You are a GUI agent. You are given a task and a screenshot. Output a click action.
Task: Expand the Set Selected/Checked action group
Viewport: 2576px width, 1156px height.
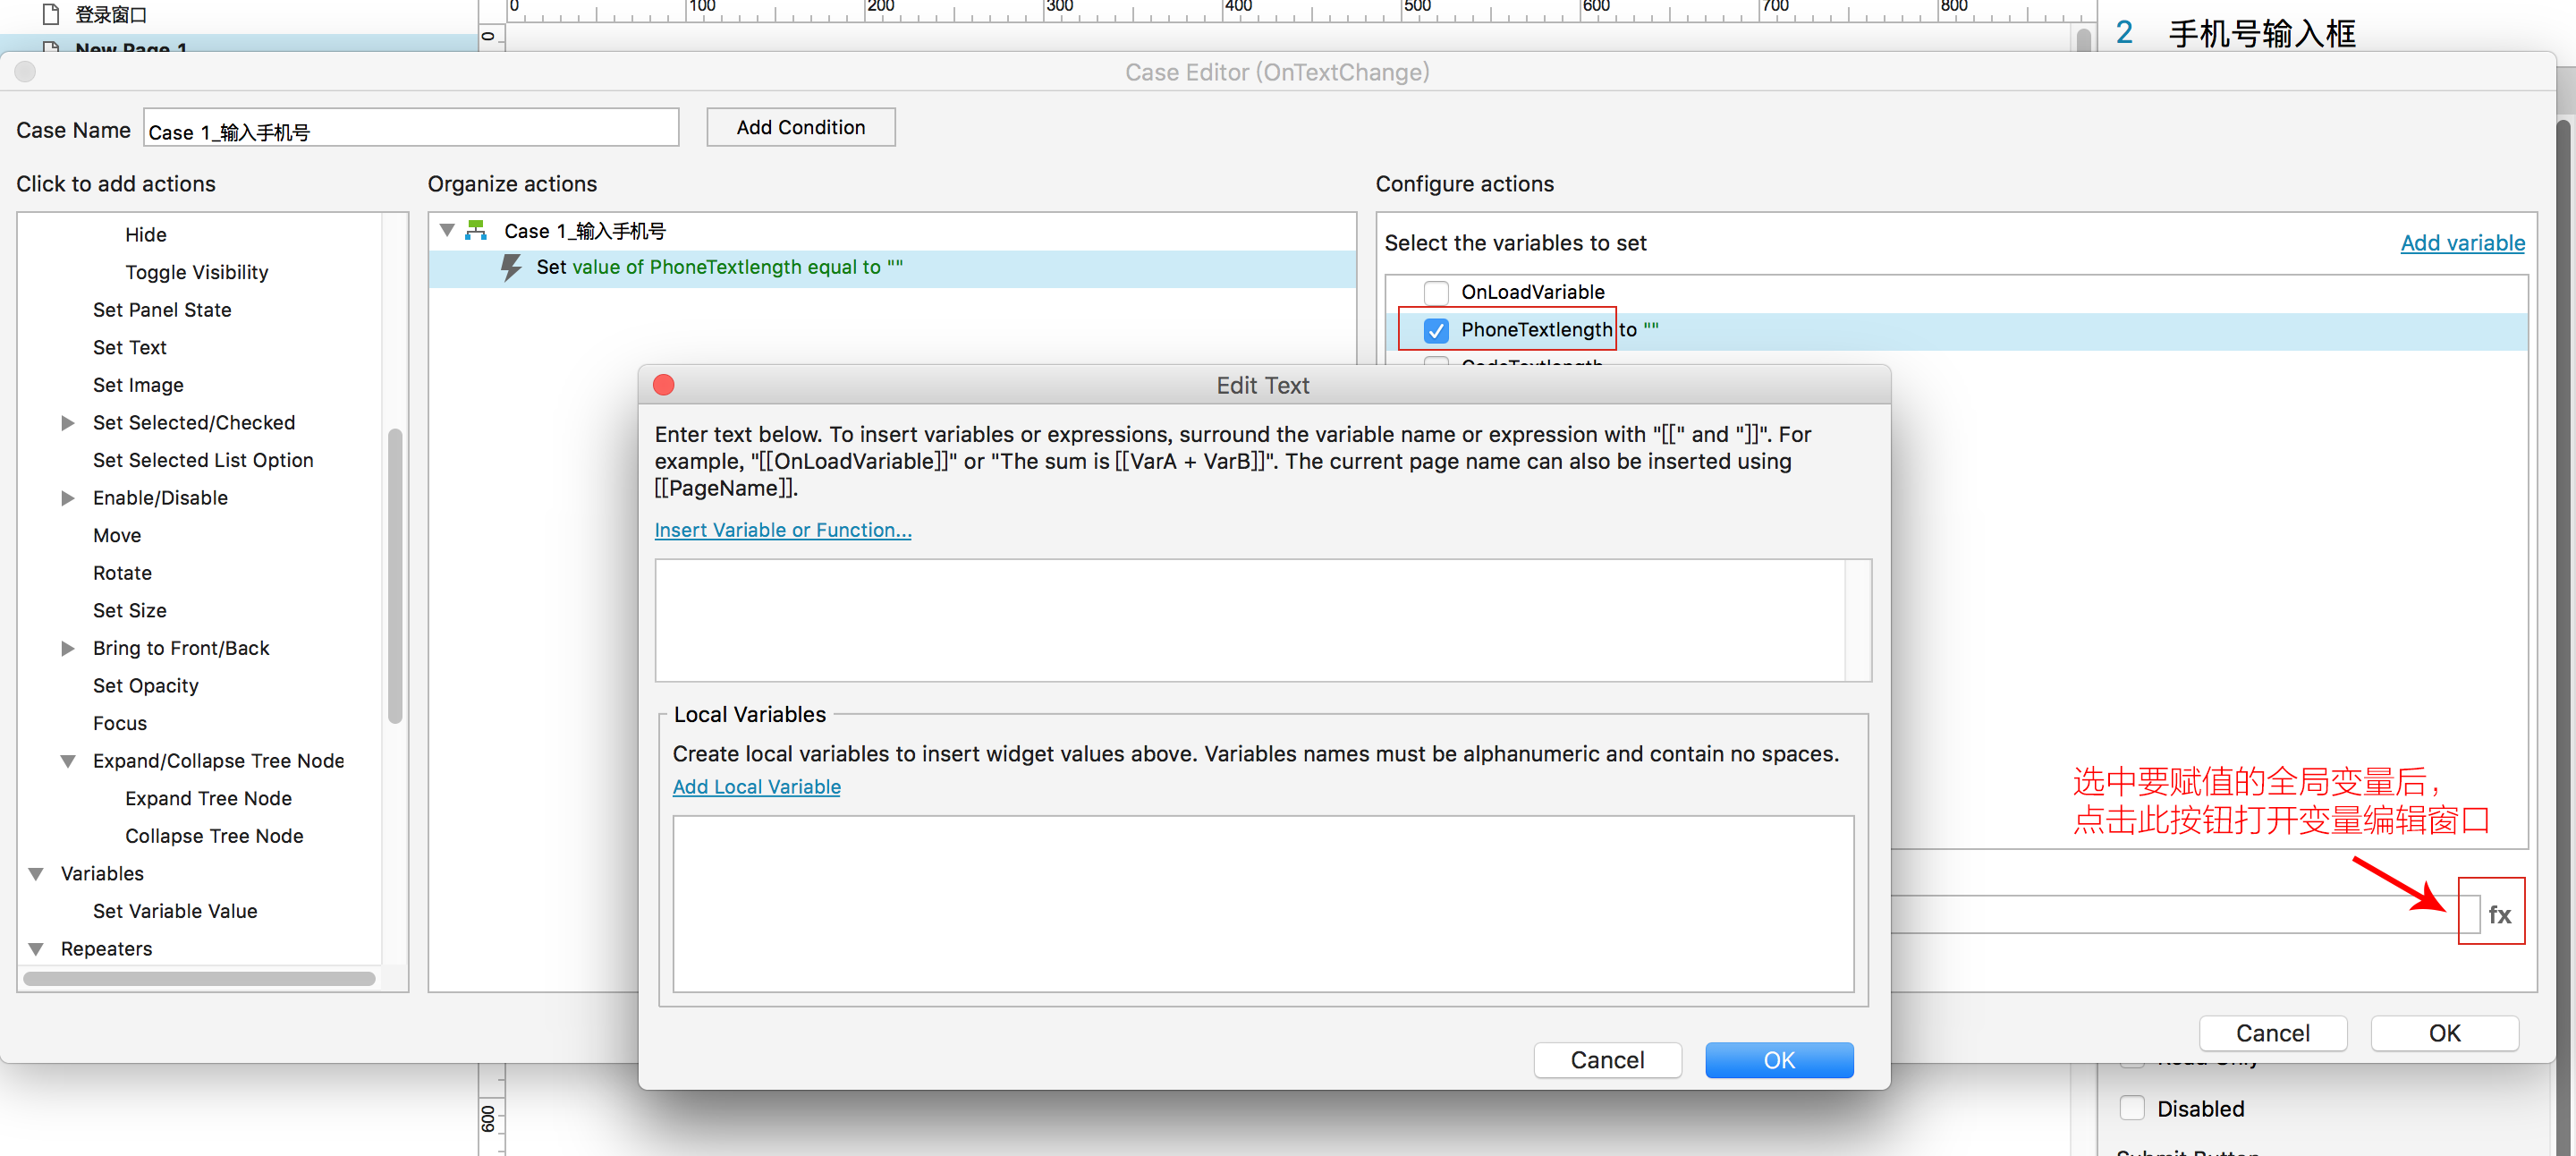(x=68, y=423)
